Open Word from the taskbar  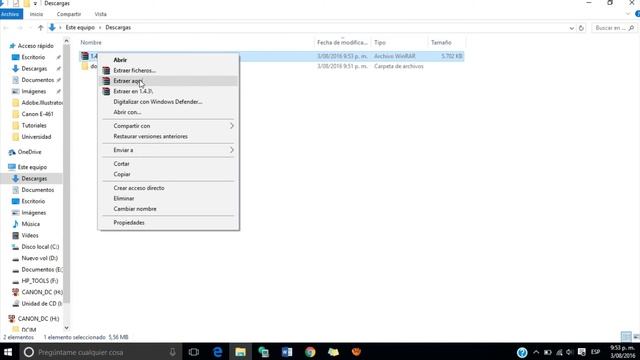[287, 352]
